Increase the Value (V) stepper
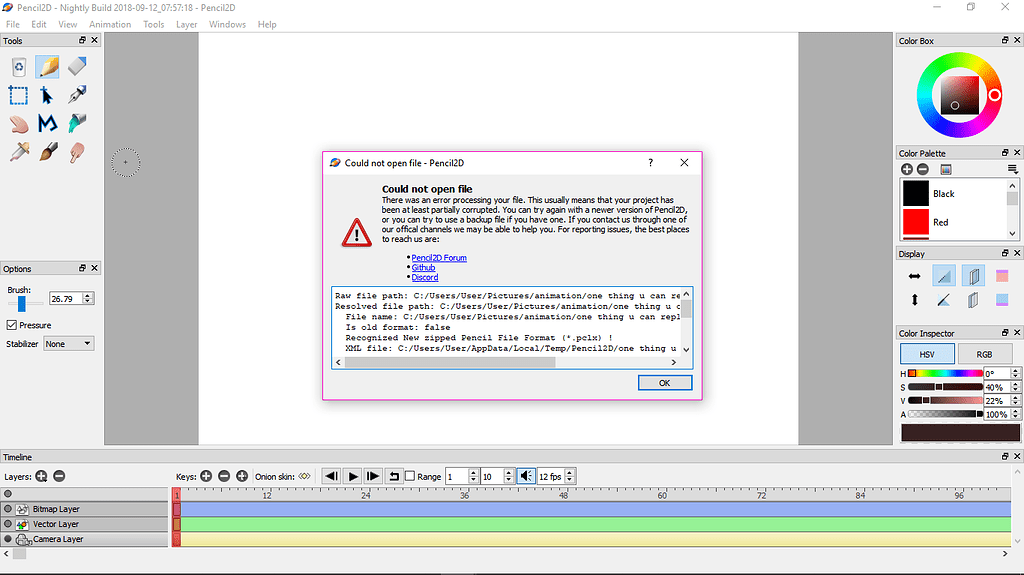This screenshot has width=1024, height=575. 1015,397
